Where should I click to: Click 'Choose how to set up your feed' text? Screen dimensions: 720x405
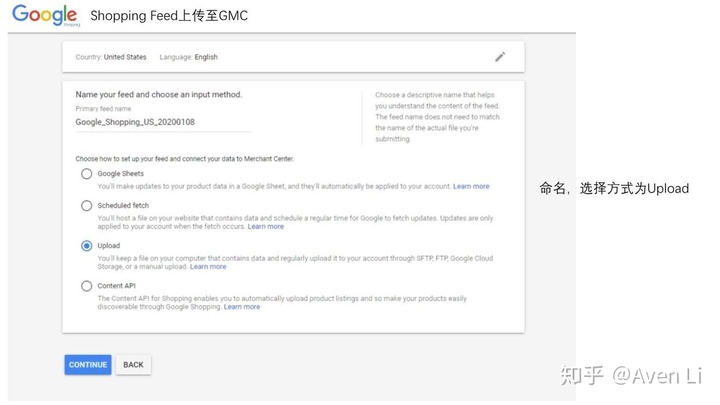click(185, 159)
